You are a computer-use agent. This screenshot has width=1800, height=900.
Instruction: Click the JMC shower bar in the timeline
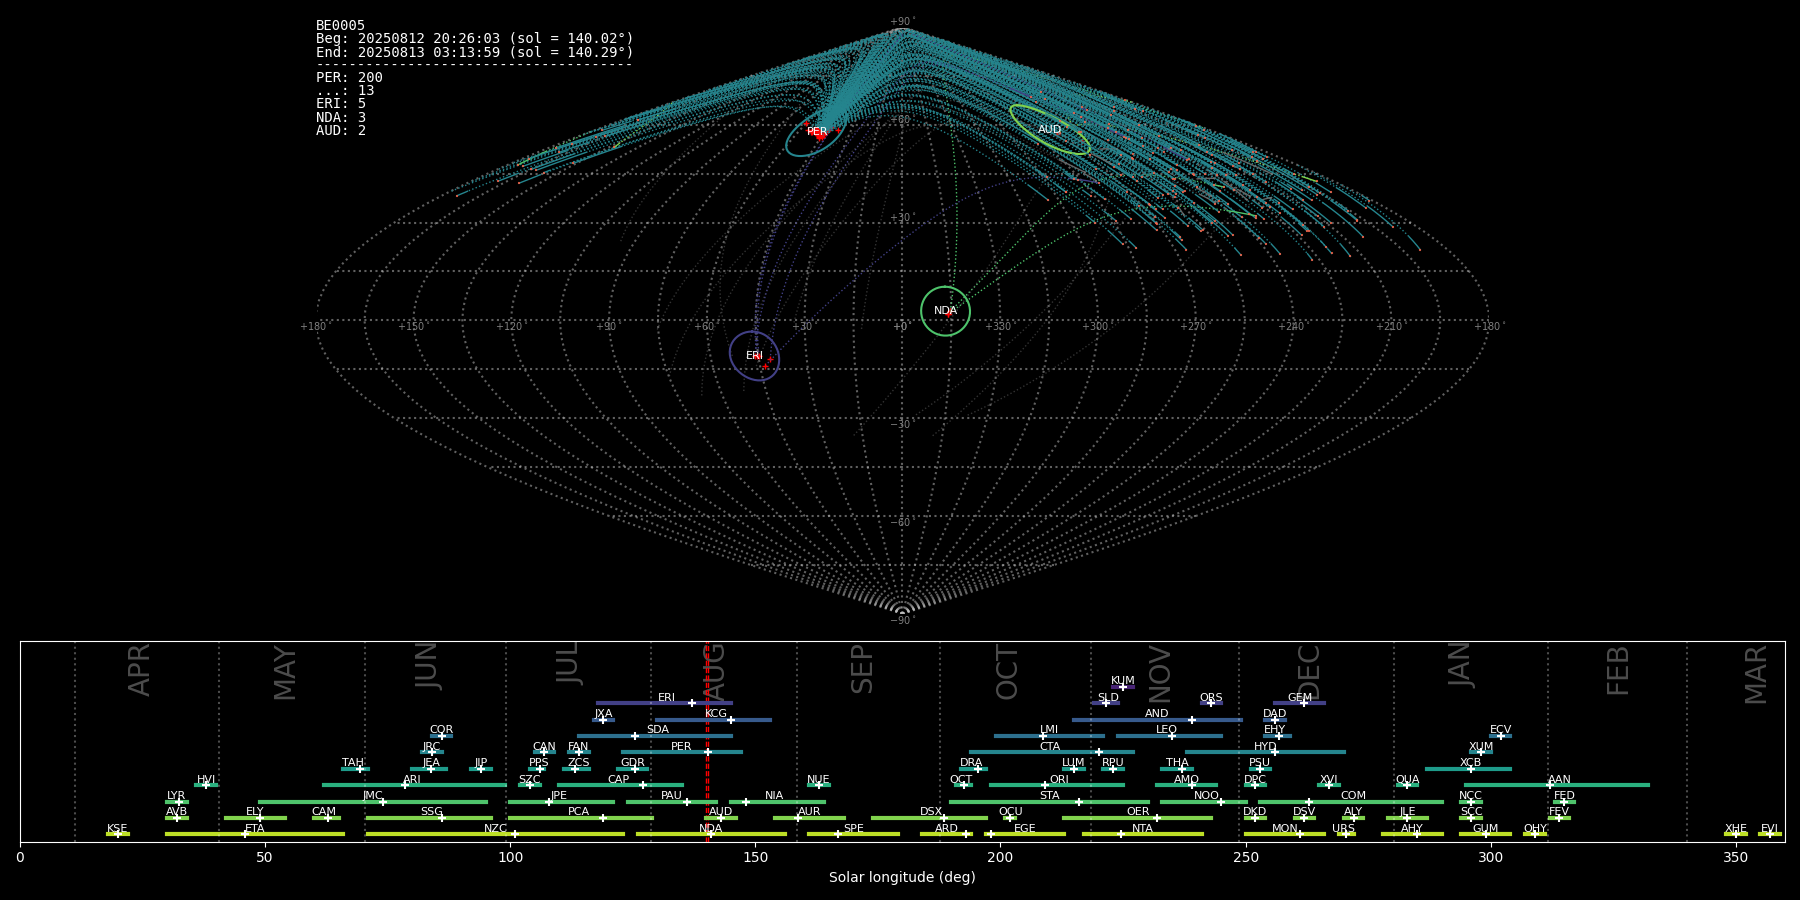coord(373,802)
